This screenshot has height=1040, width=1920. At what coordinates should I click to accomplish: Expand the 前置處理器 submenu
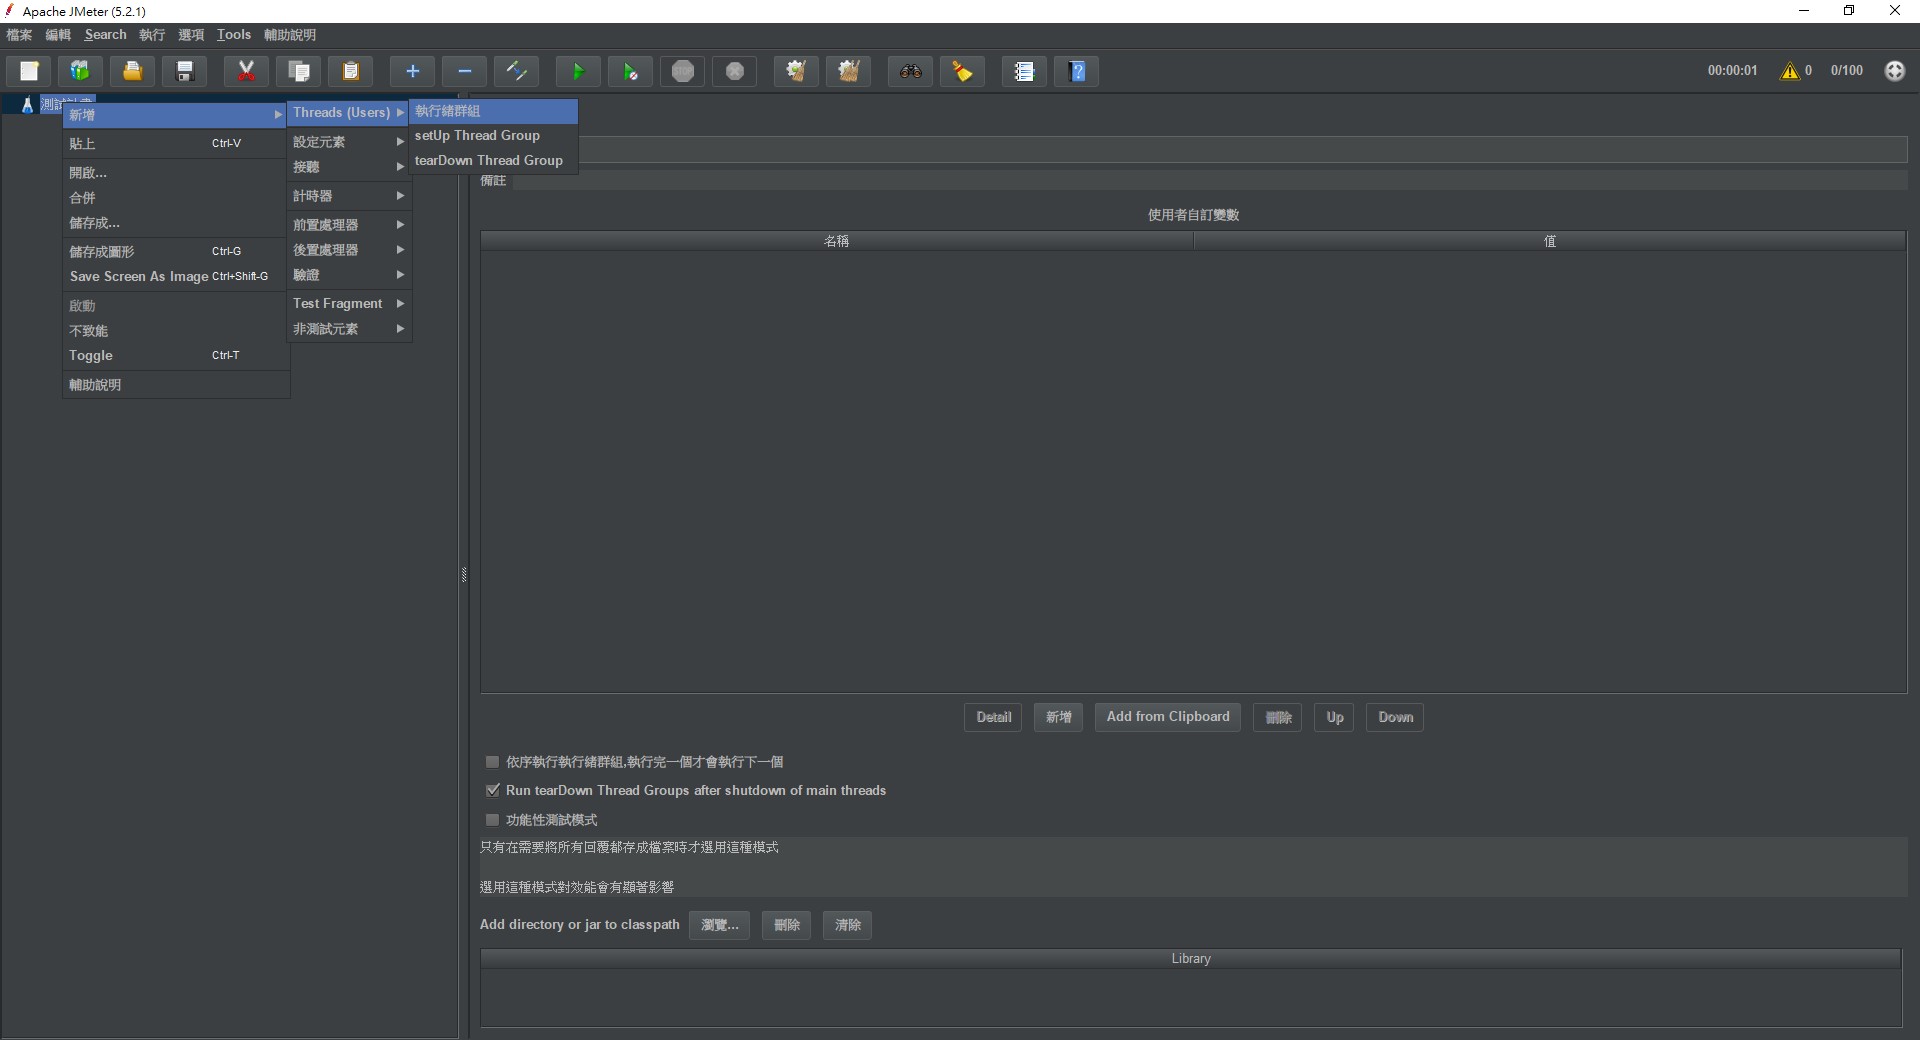348,225
